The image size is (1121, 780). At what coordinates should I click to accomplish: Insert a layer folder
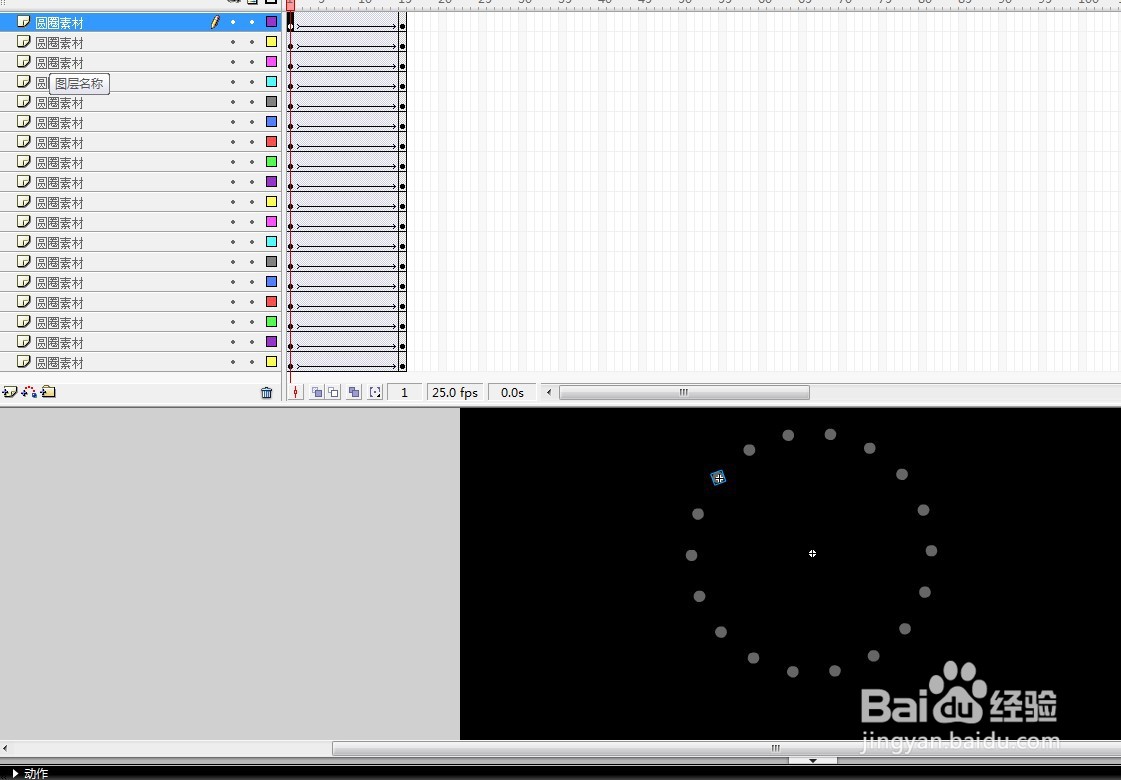(x=49, y=392)
